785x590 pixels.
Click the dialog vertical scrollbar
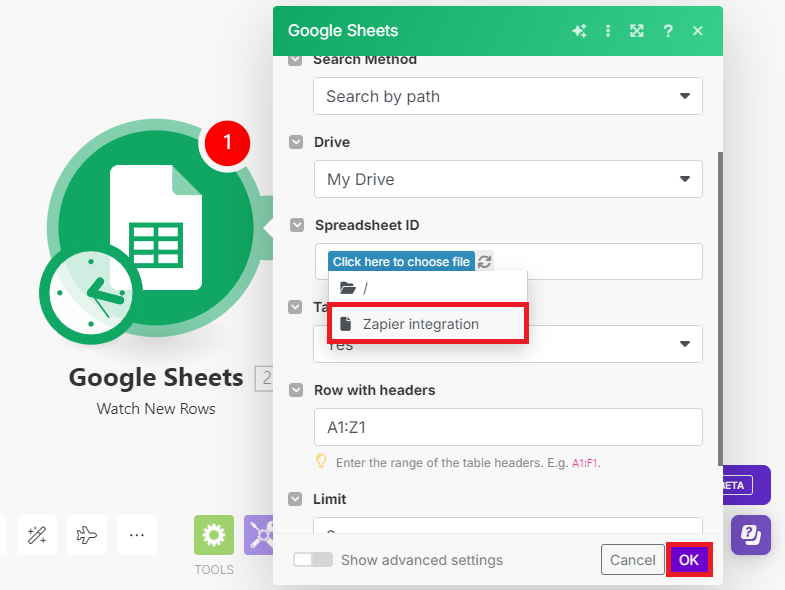(x=720, y=308)
